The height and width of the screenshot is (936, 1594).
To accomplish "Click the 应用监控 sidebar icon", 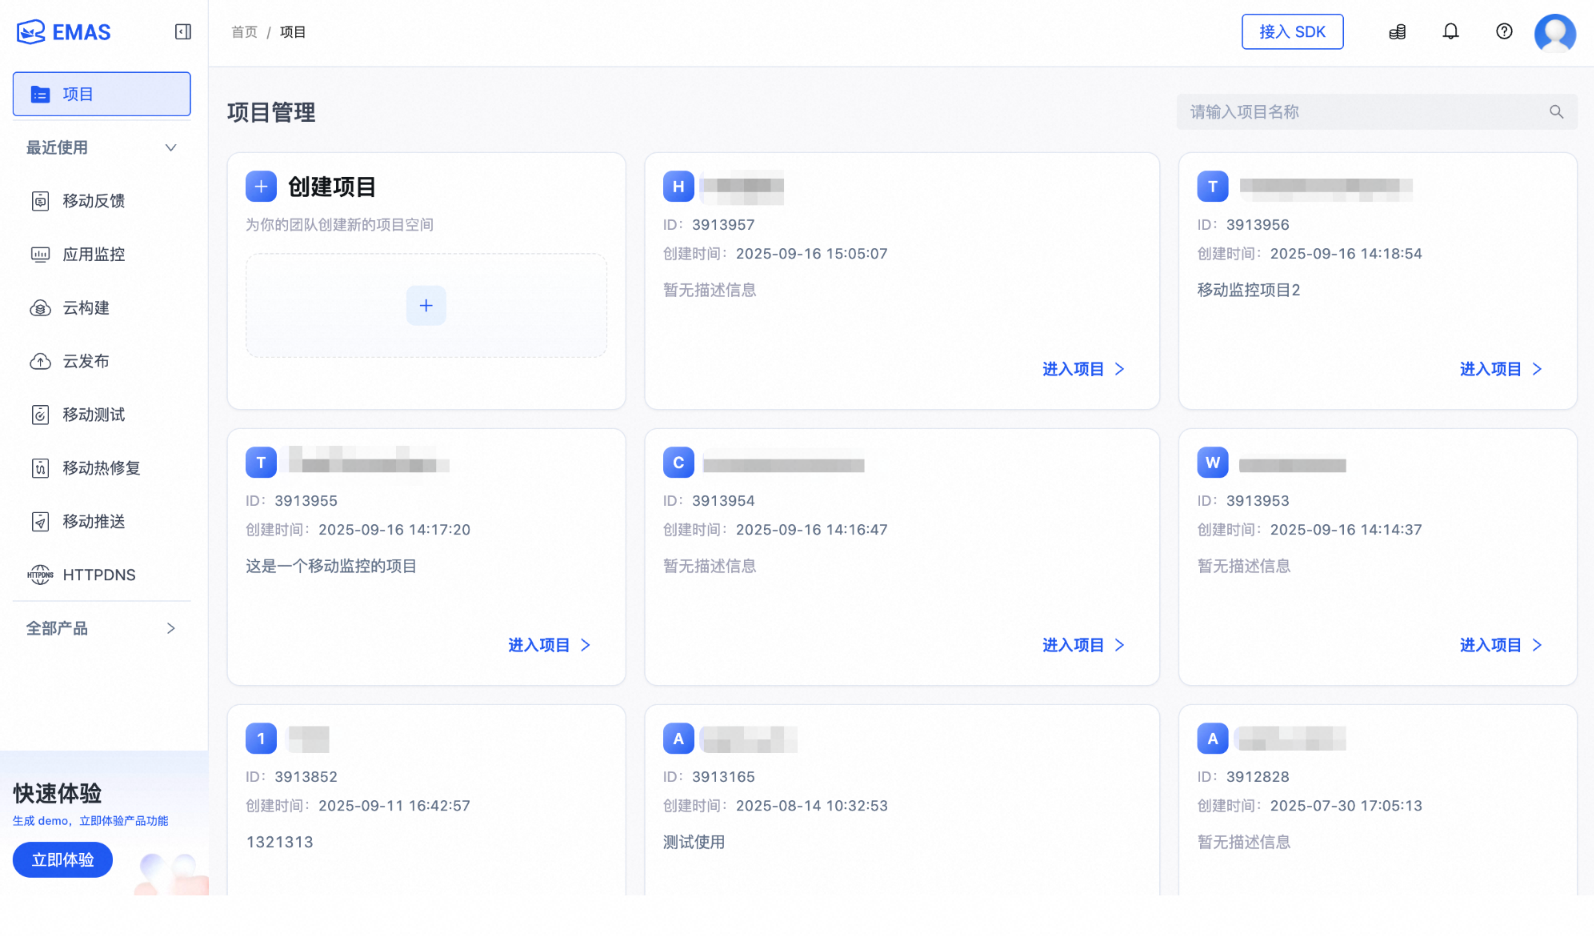I will coord(40,254).
